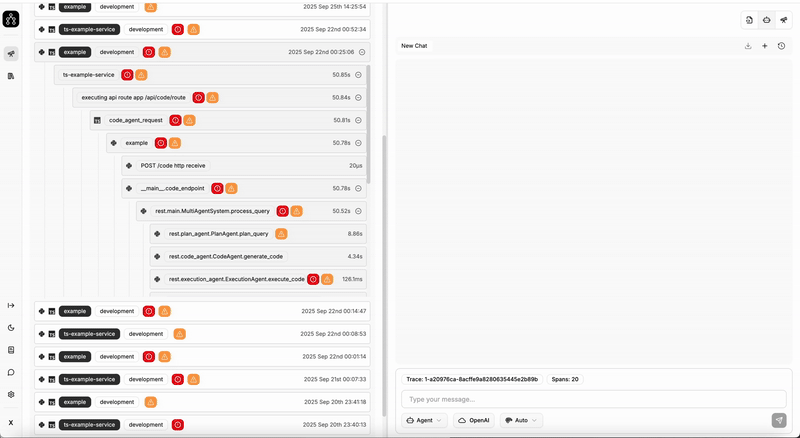
Task: Open the Auto model dropdown
Action: (x=521, y=421)
